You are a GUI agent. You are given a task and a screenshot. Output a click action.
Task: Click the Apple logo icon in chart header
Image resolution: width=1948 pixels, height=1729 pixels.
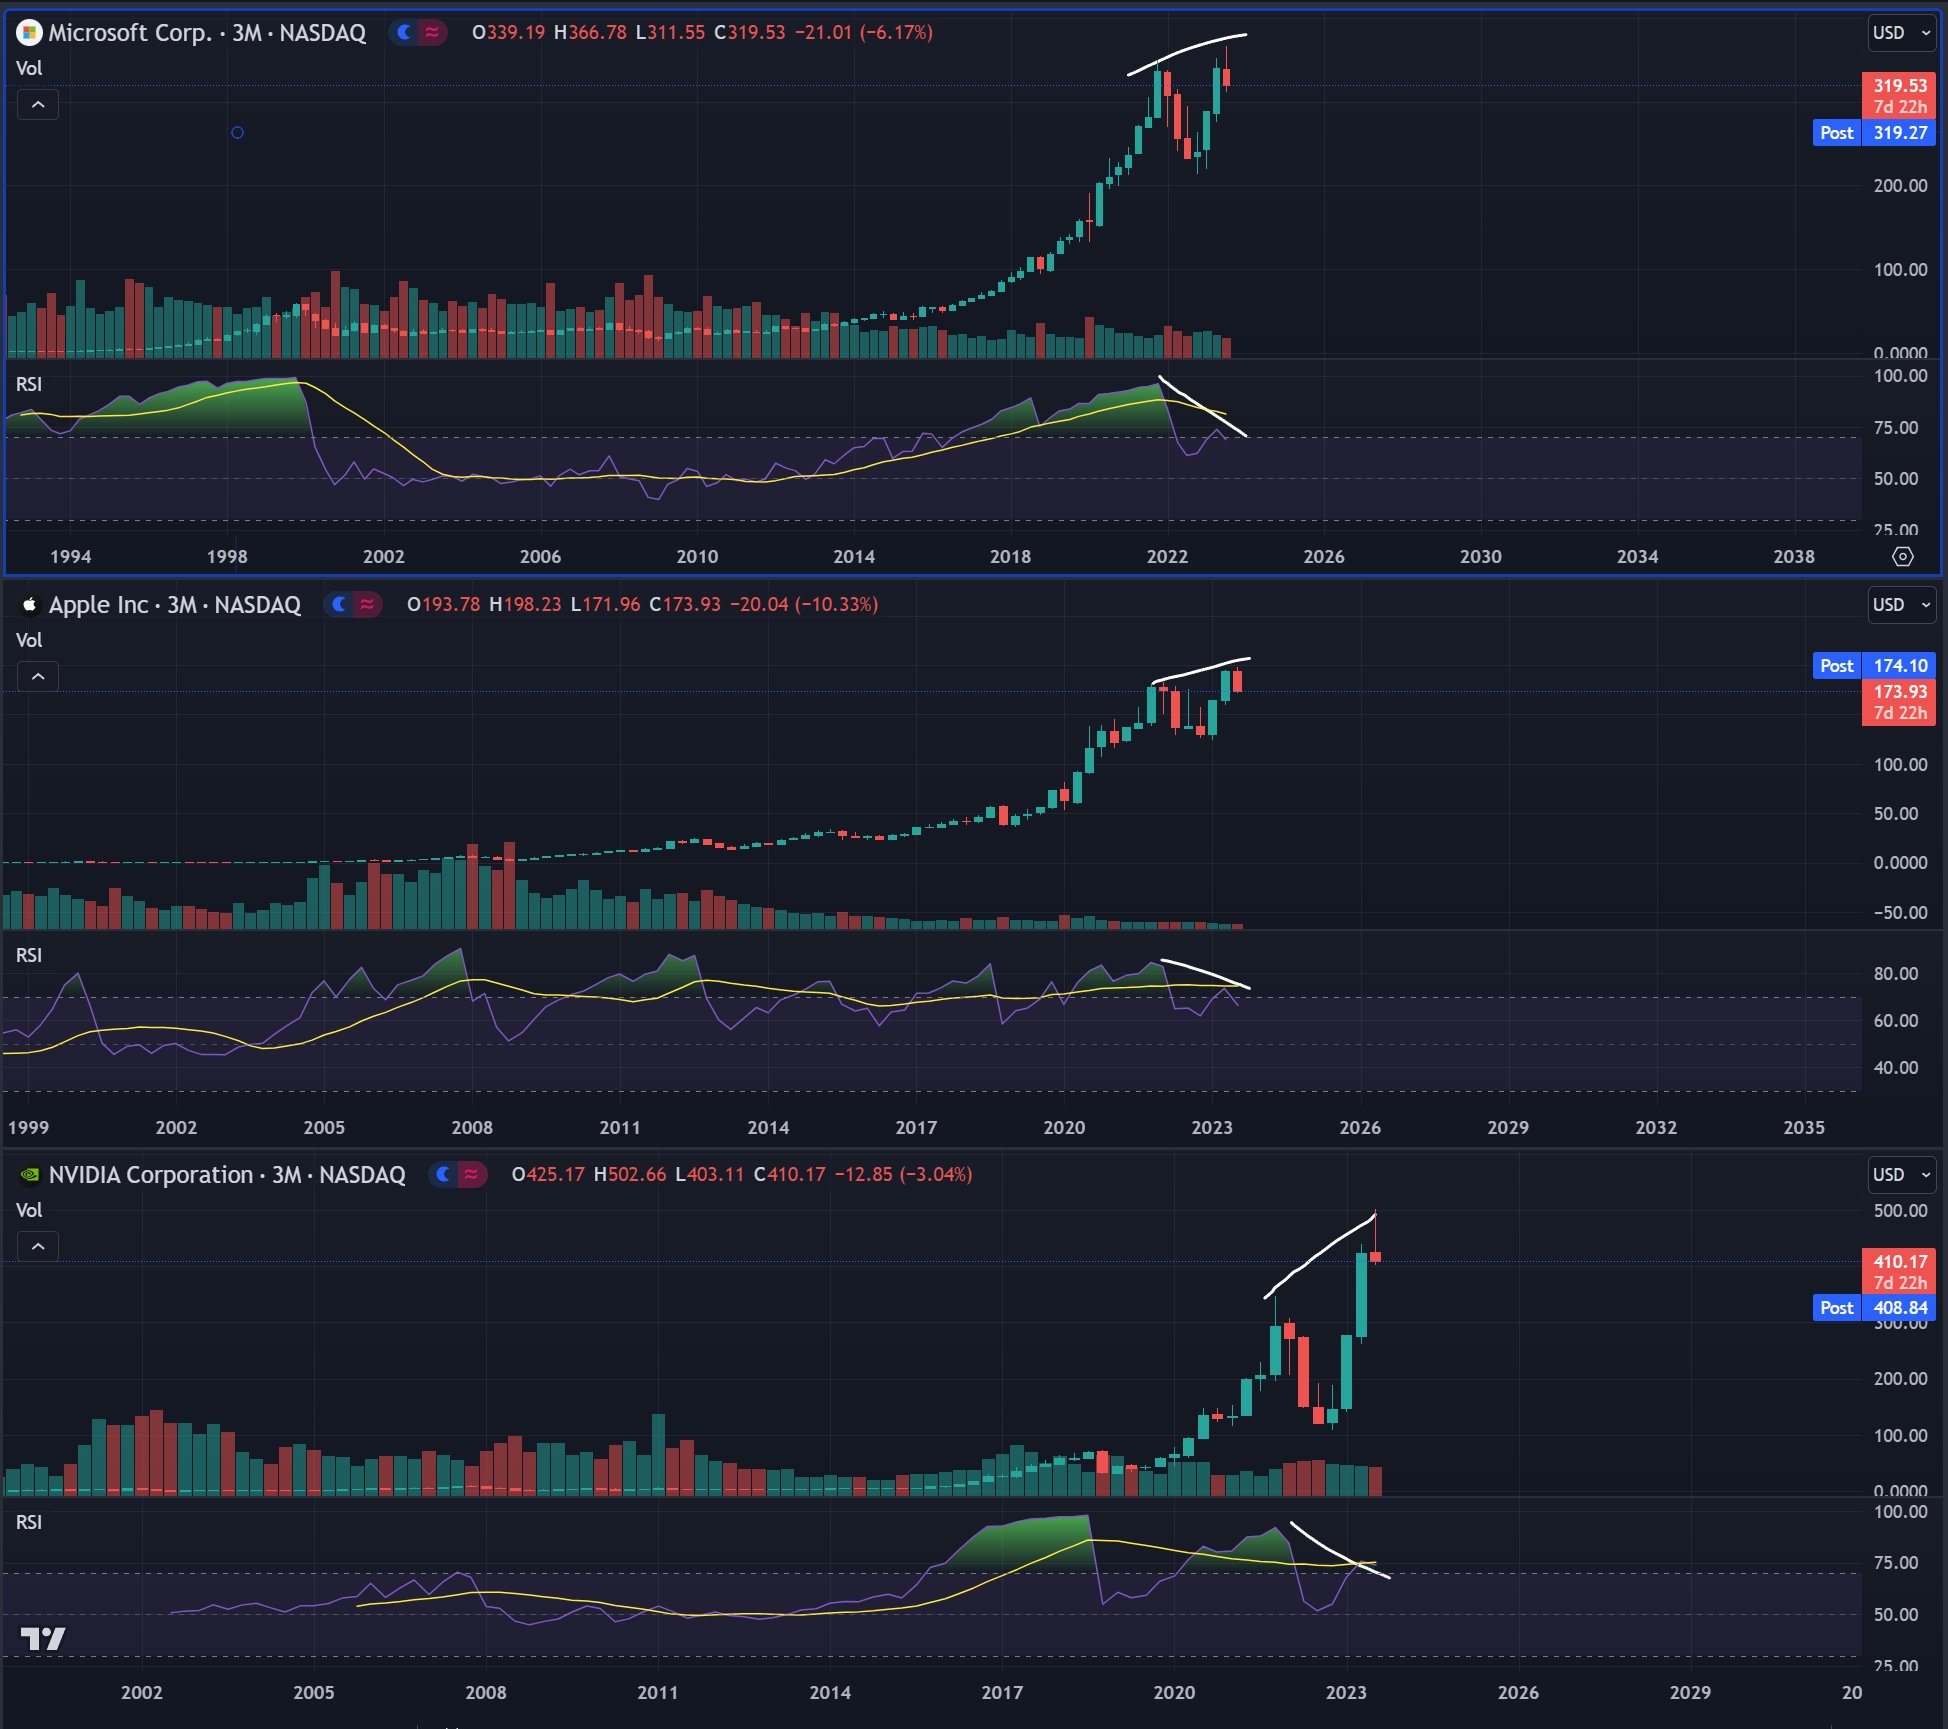pos(30,605)
